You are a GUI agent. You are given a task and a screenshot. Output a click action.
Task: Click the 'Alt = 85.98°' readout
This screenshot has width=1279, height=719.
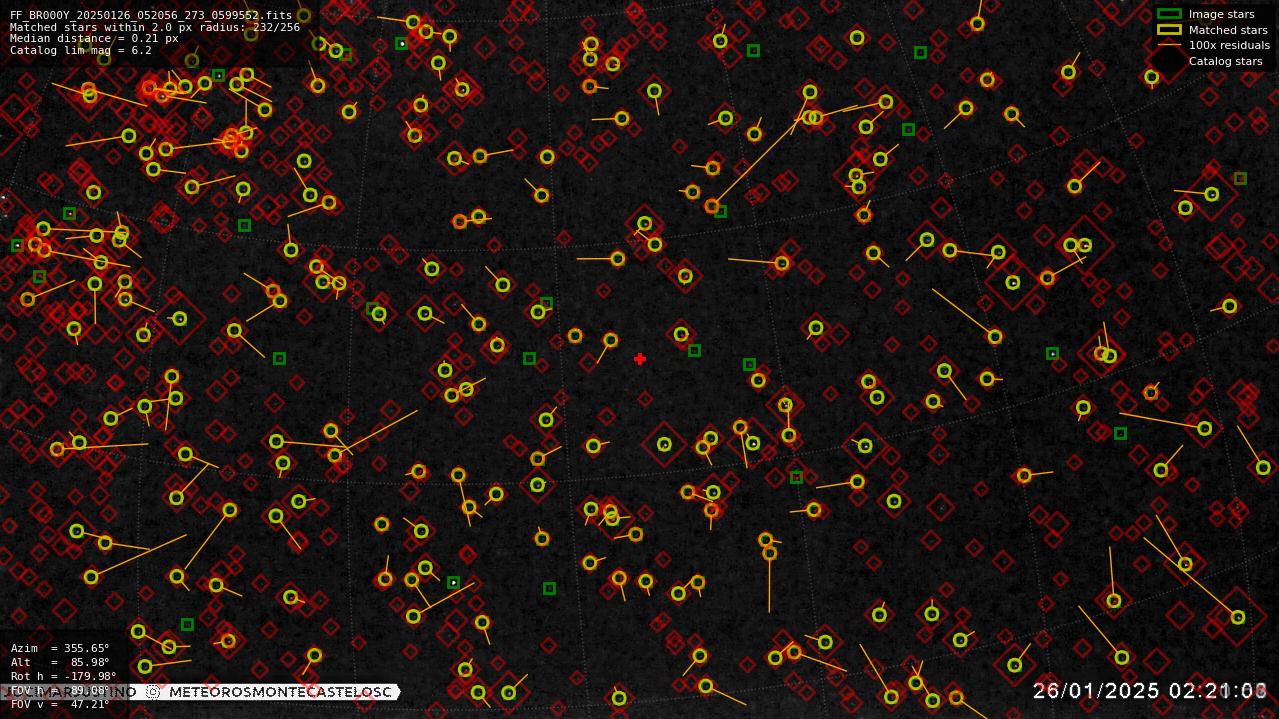pyautogui.click(x=60, y=662)
